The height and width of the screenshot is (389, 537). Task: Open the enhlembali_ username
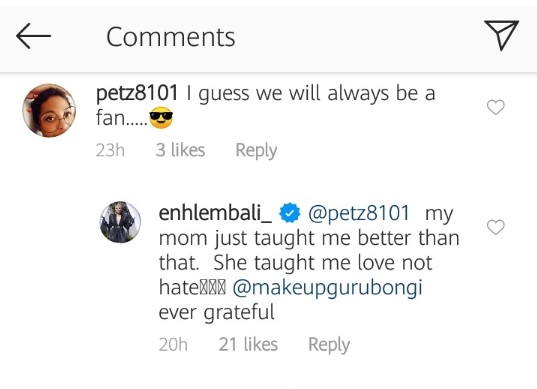tap(215, 213)
